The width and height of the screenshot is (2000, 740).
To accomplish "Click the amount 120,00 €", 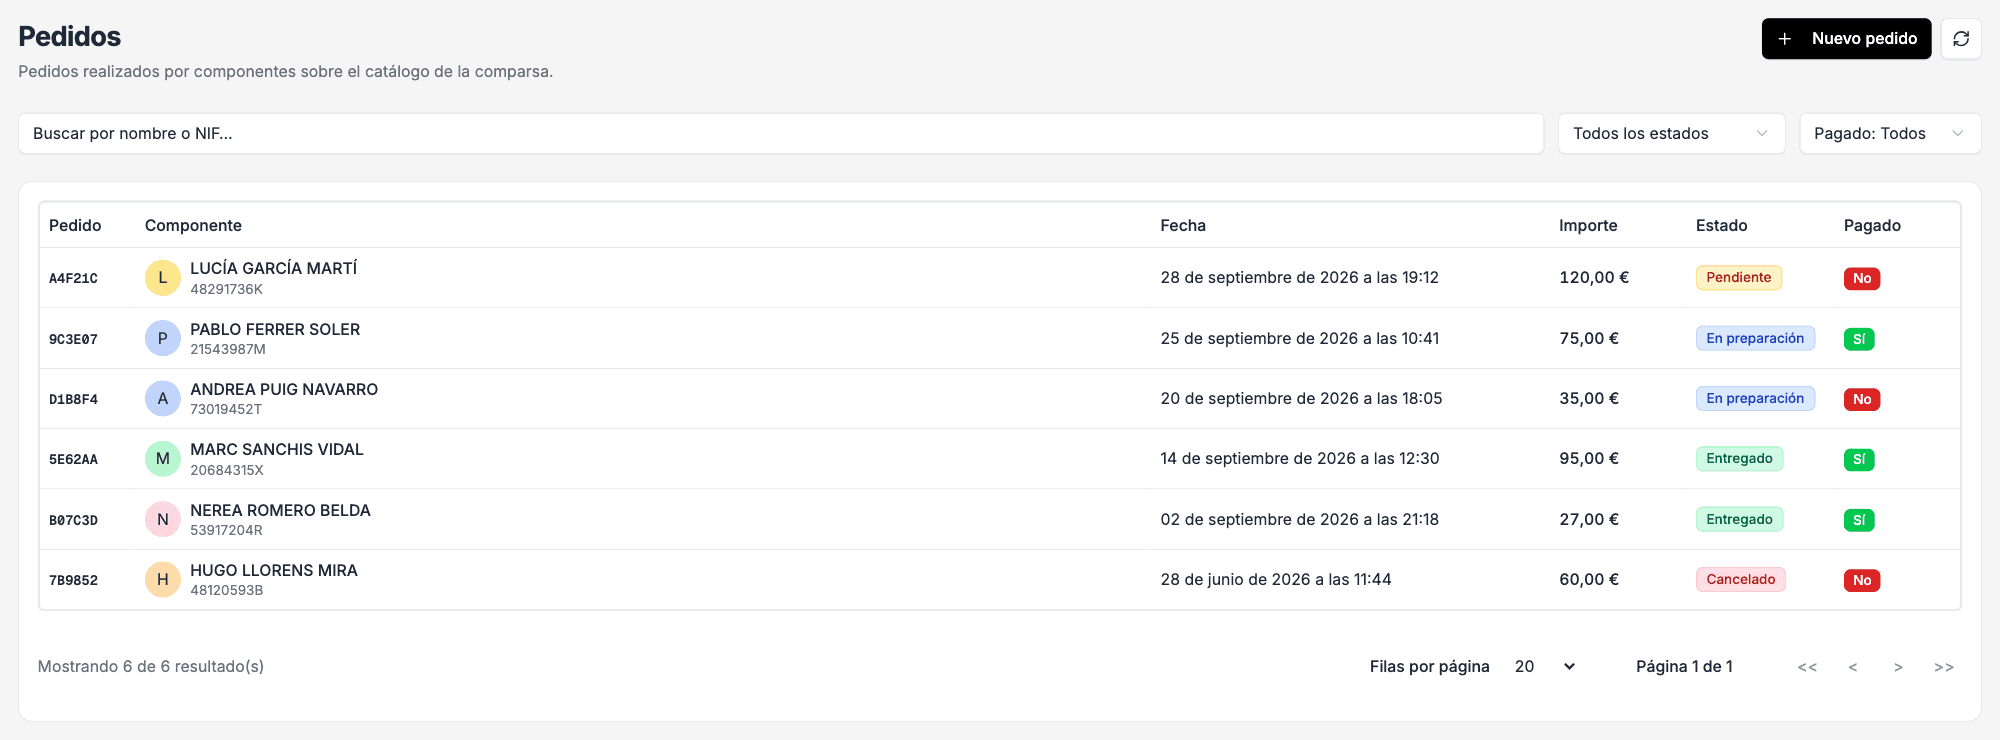I will click(1594, 278).
